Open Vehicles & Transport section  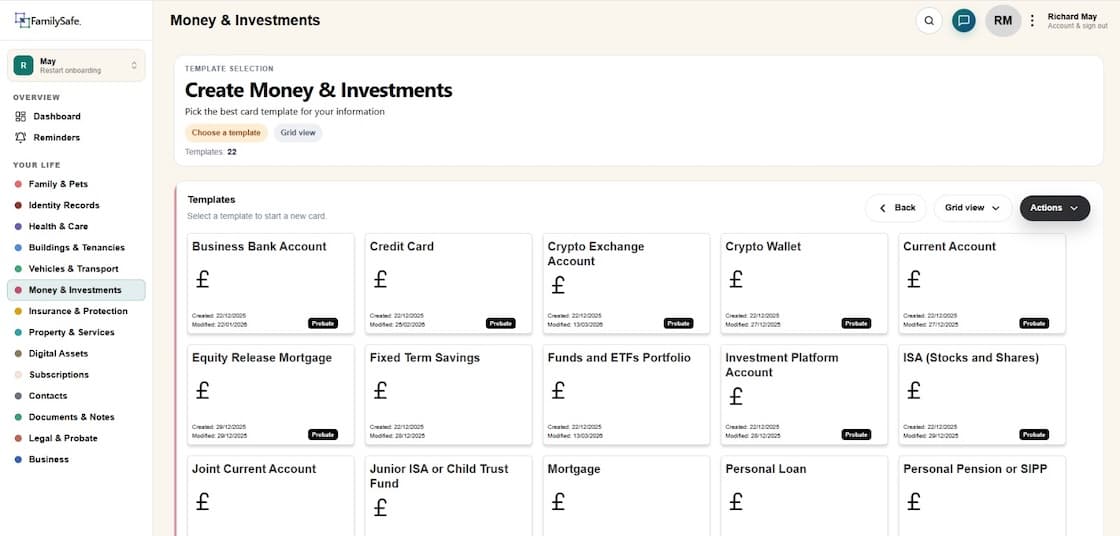[74, 269]
